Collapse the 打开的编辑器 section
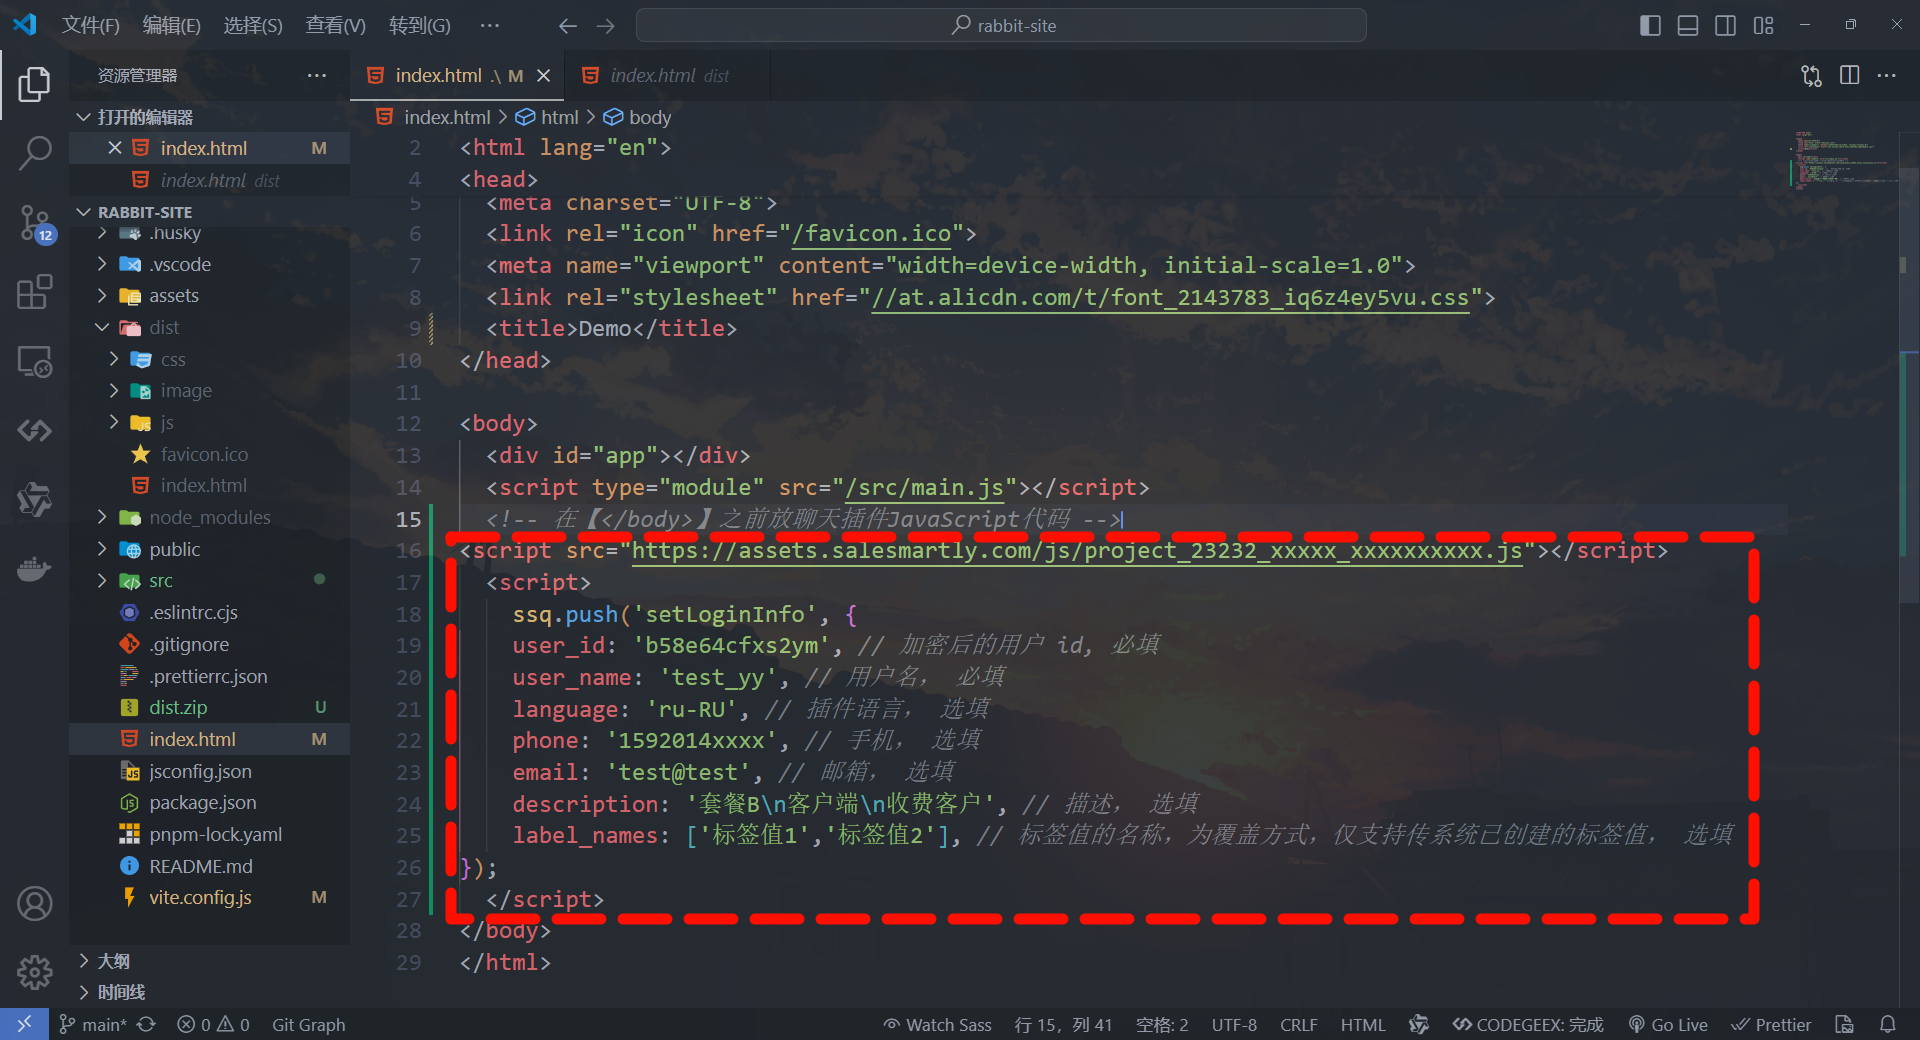This screenshot has width=1920, height=1040. point(146,117)
